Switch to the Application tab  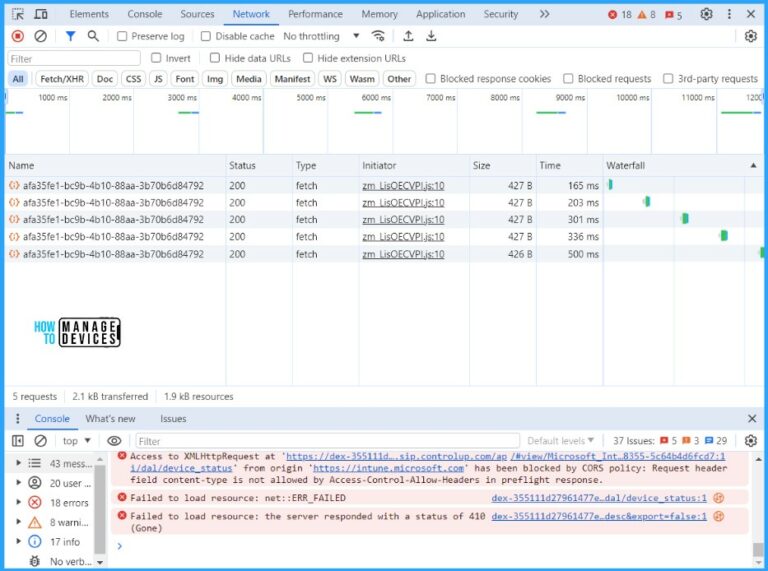click(x=441, y=14)
